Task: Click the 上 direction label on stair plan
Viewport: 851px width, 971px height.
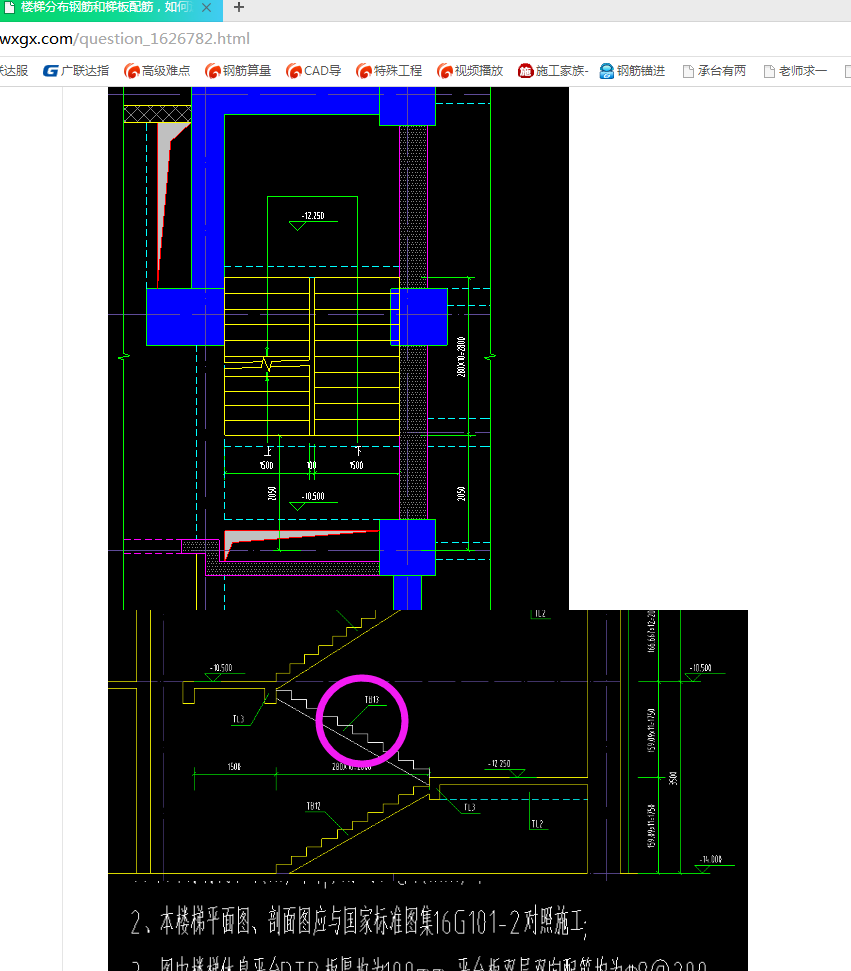Action: click(x=268, y=451)
